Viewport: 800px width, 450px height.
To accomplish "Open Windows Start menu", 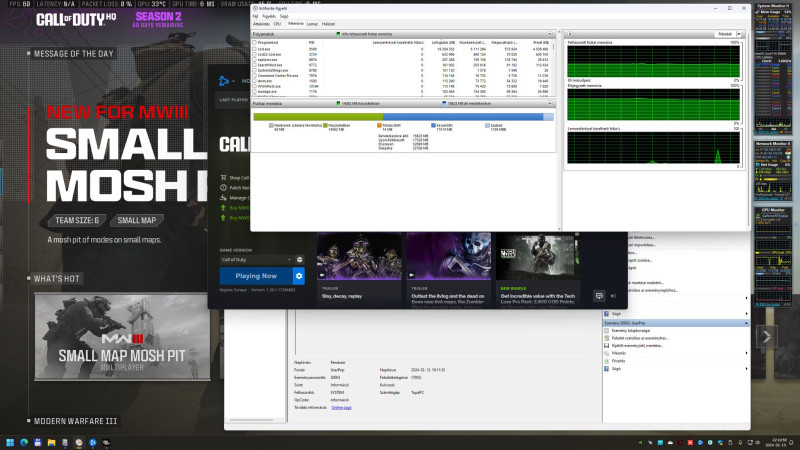I will (x=10, y=443).
